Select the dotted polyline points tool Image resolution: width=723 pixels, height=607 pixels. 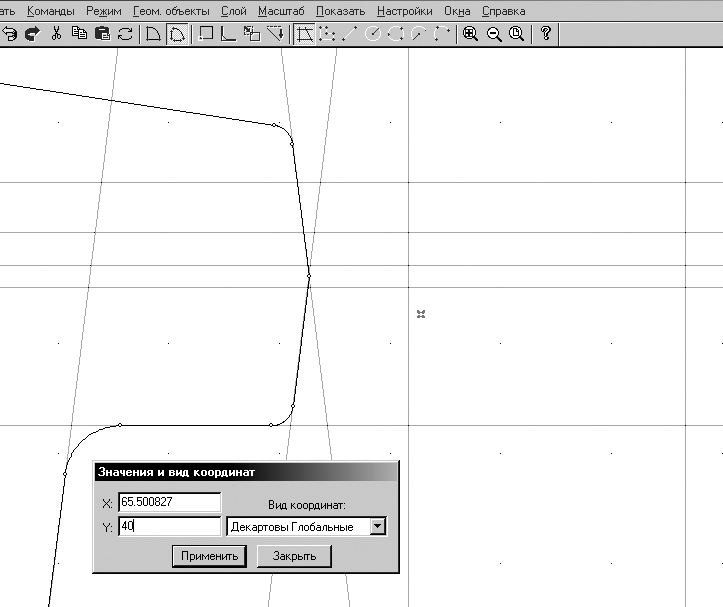327,34
